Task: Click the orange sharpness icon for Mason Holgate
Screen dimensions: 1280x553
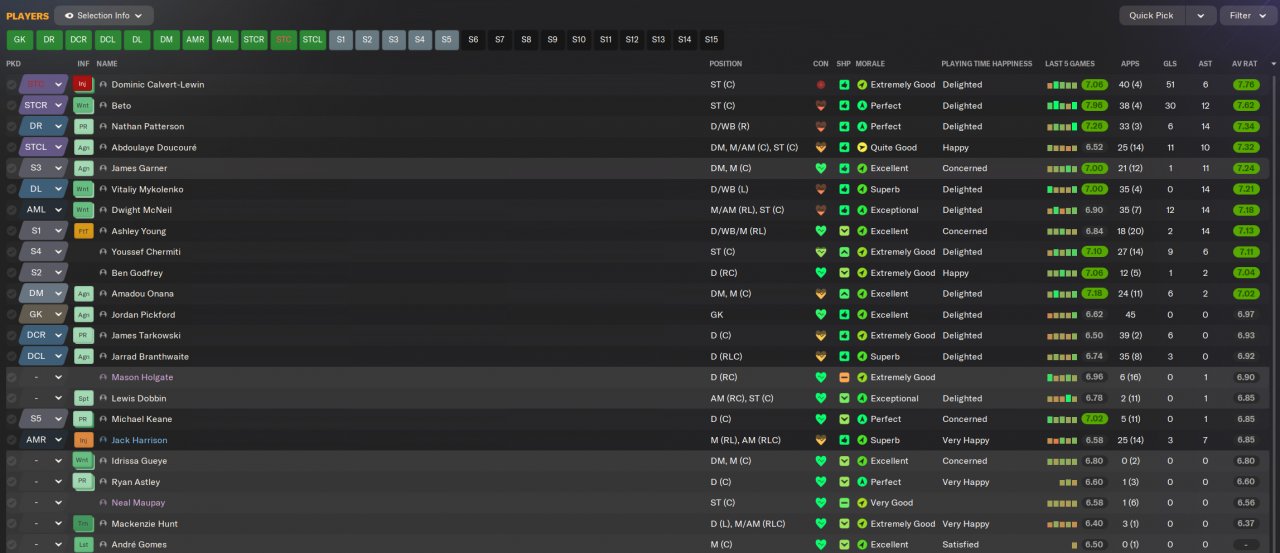Action: 844,378
